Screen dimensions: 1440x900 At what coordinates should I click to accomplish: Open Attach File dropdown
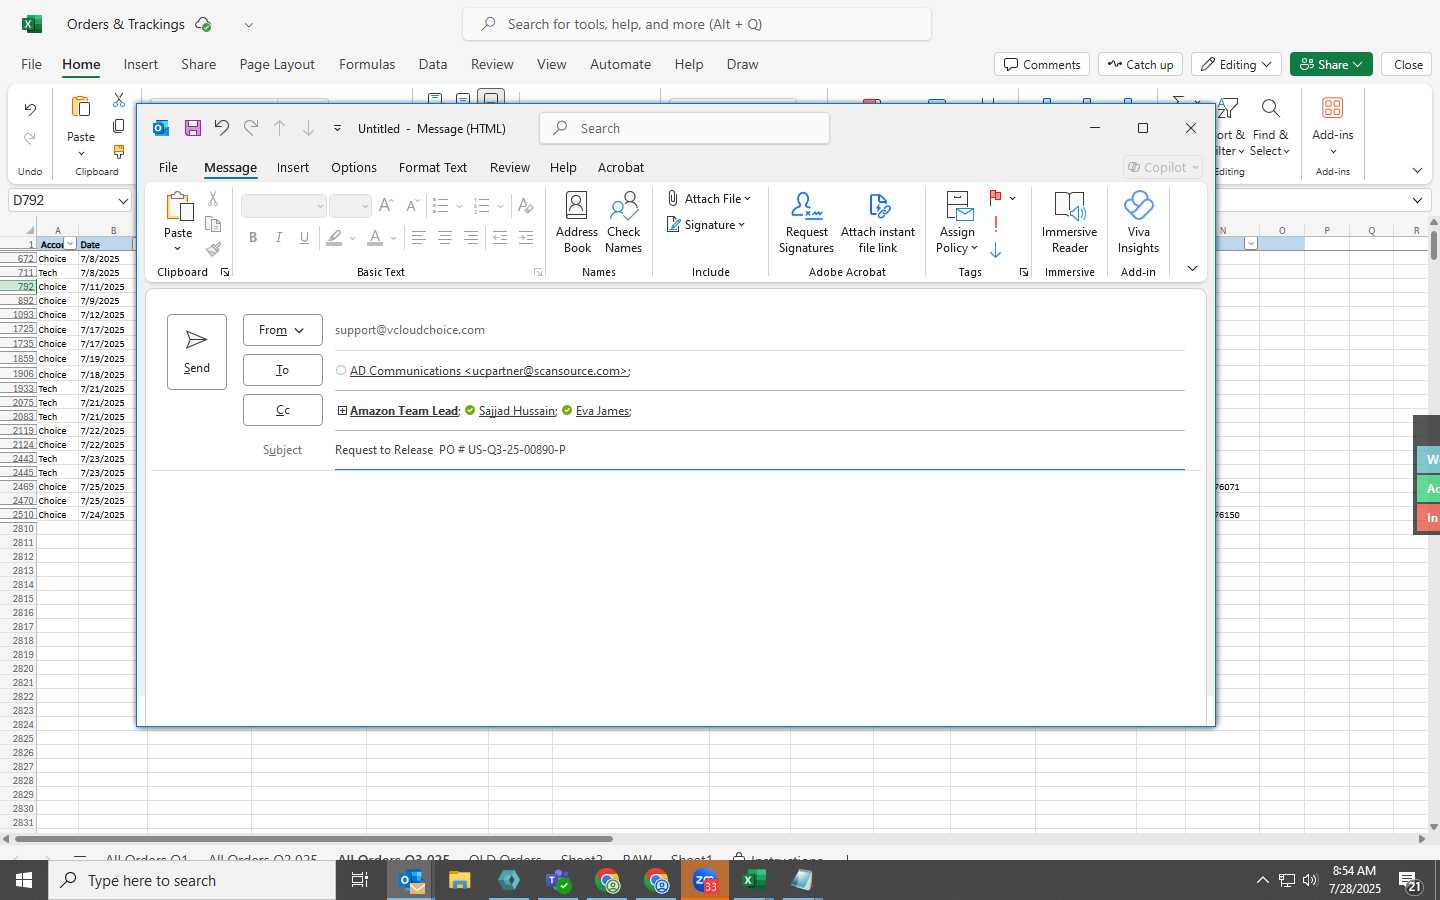pyautogui.click(x=709, y=199)
